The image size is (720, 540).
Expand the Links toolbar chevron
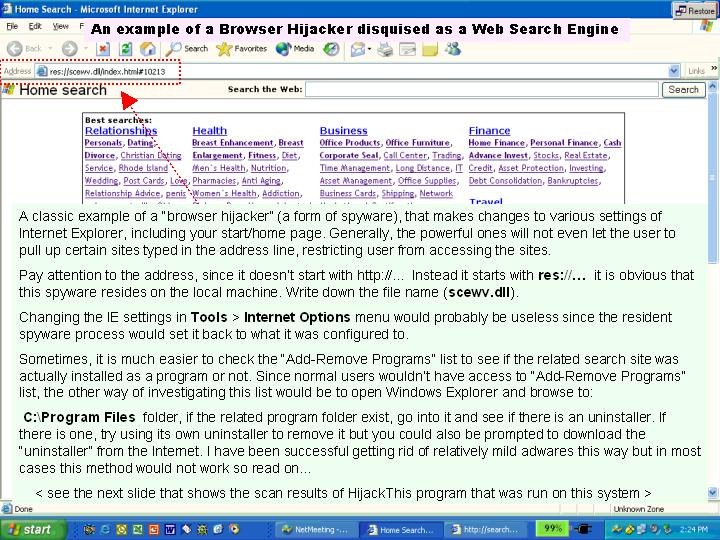click(714, 68)
